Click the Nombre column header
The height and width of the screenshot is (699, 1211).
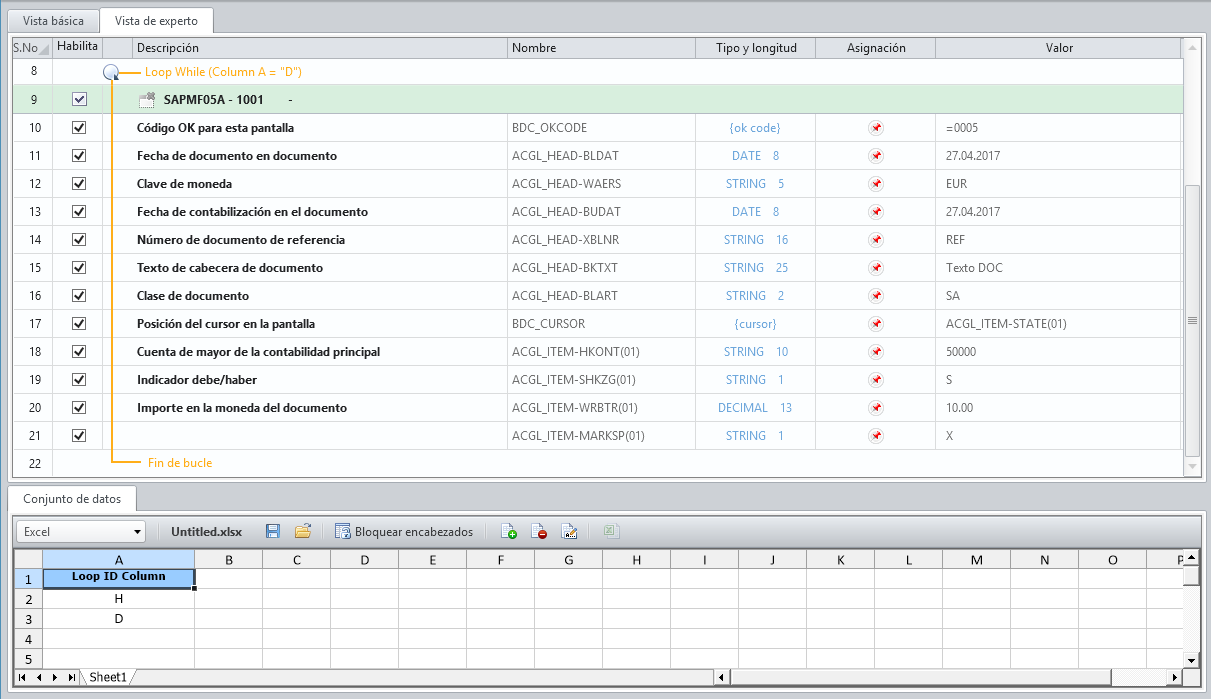tap(601, 48)
